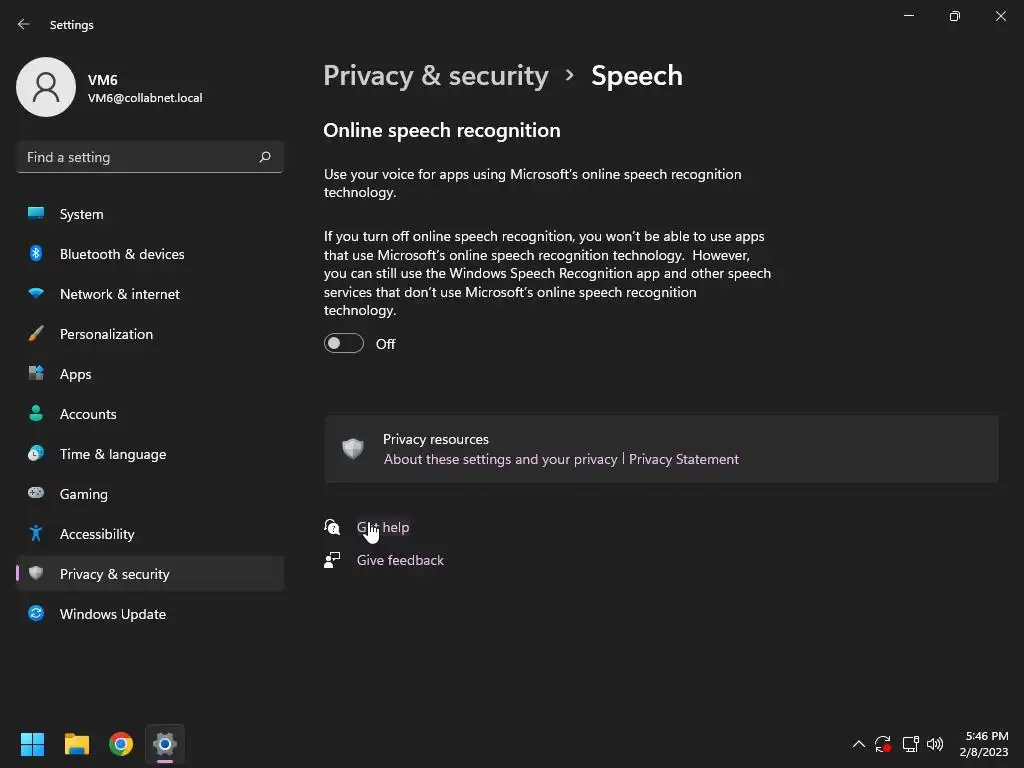The height and width of the screenshot is (768, 1024).
Task: Click the Personalization paintbrush icon
Action: (x=36, y=334)
